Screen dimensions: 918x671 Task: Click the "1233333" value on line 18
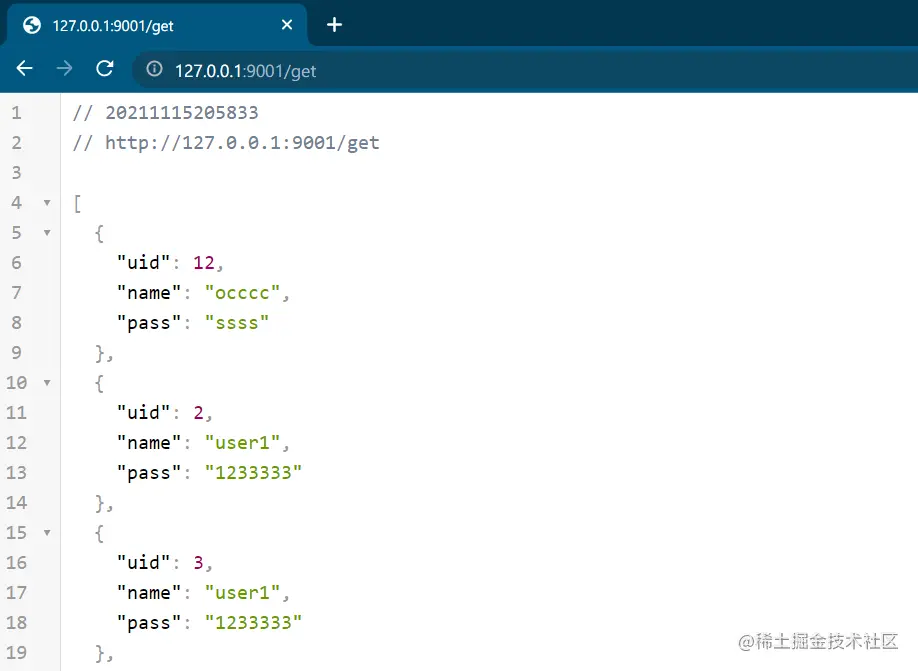pyautogui.click(x=253, y=622)
